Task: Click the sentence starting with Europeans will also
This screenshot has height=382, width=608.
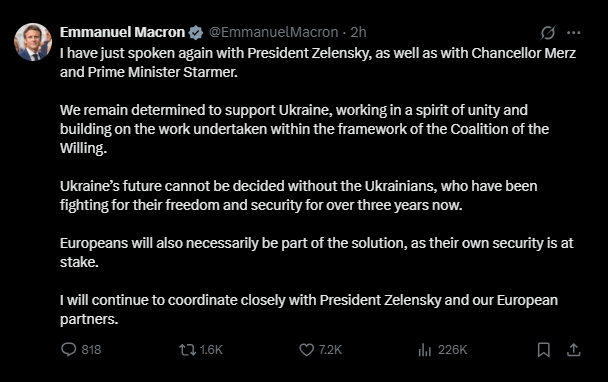Action: pyautogui.click(x=316, y=252)
